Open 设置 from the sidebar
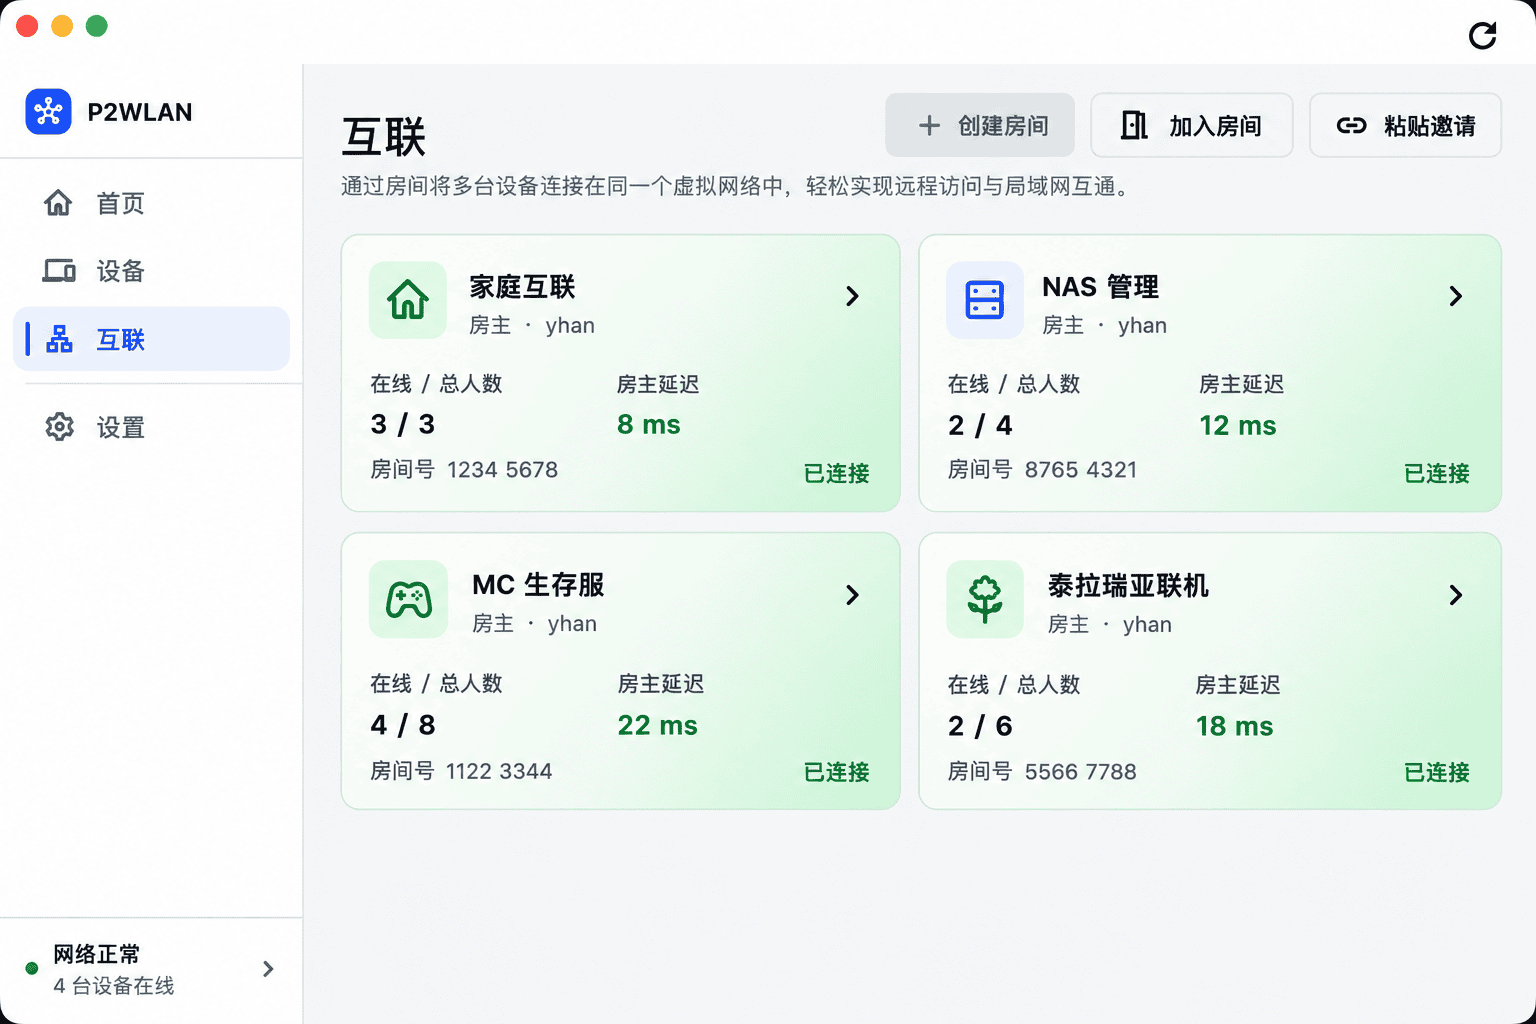The width and height of the screenshot is (1536, 1024). pyautogui.click(x=151, y=427)
